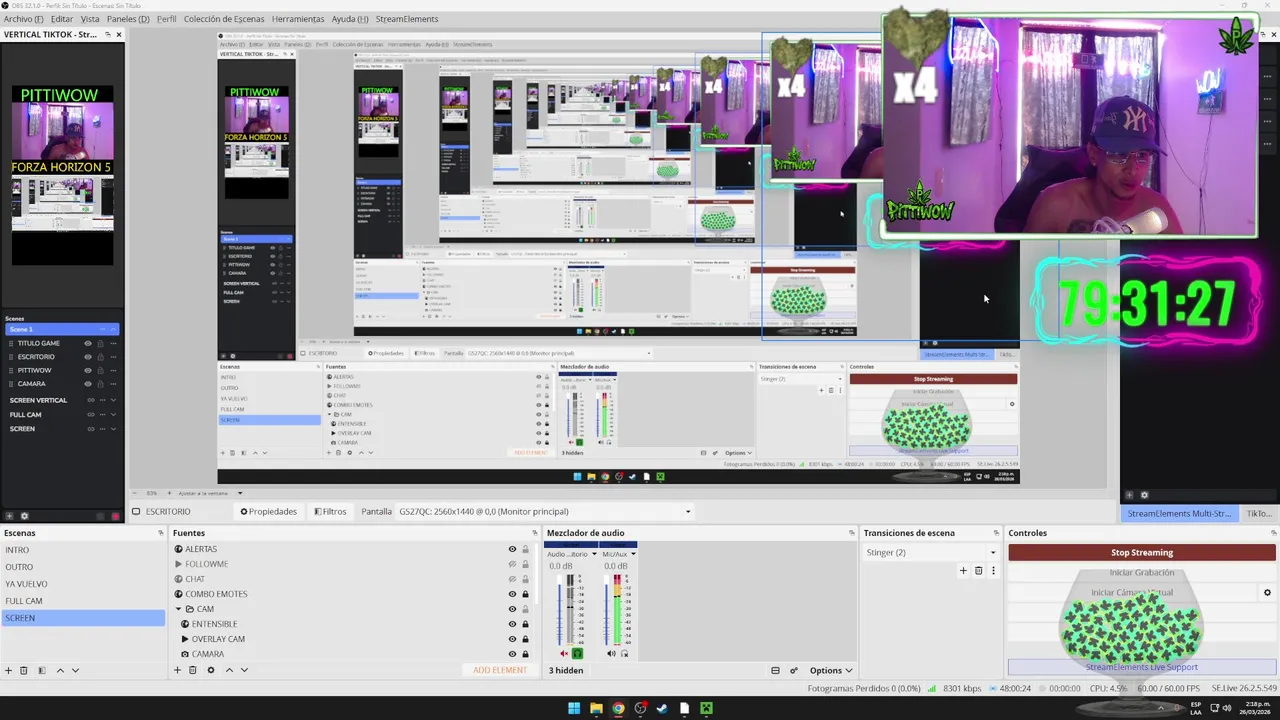Move source down arrow in the Fuentes toolbar
Image resolution: width=1280 pixels, height=720 pixels.
click(244, 670)
